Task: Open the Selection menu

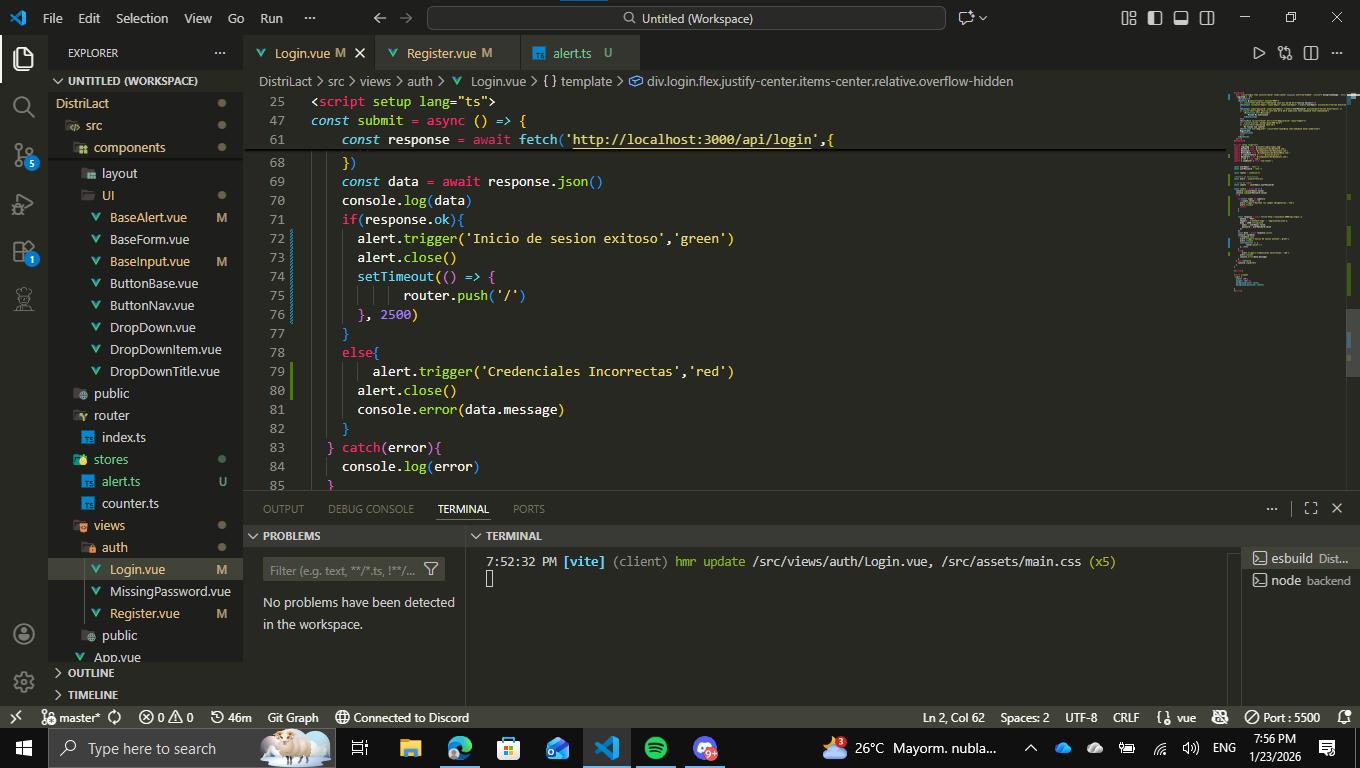Action: tap(142, 18)
